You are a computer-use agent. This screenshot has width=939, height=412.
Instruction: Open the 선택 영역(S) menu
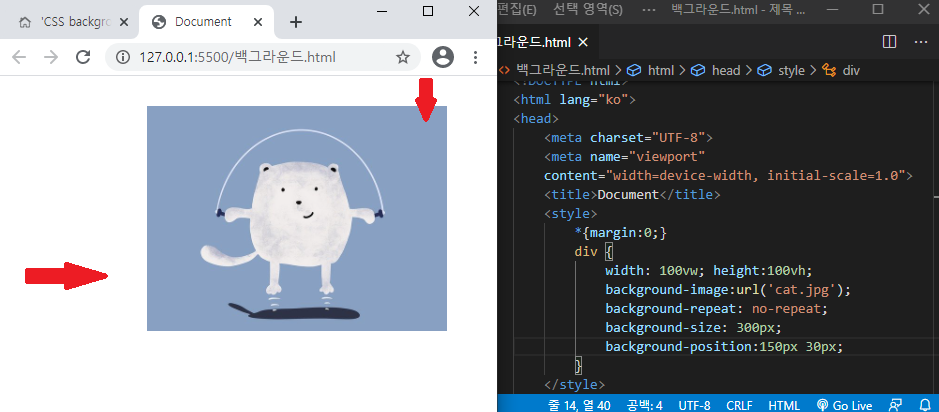click(x=587, y=9)
